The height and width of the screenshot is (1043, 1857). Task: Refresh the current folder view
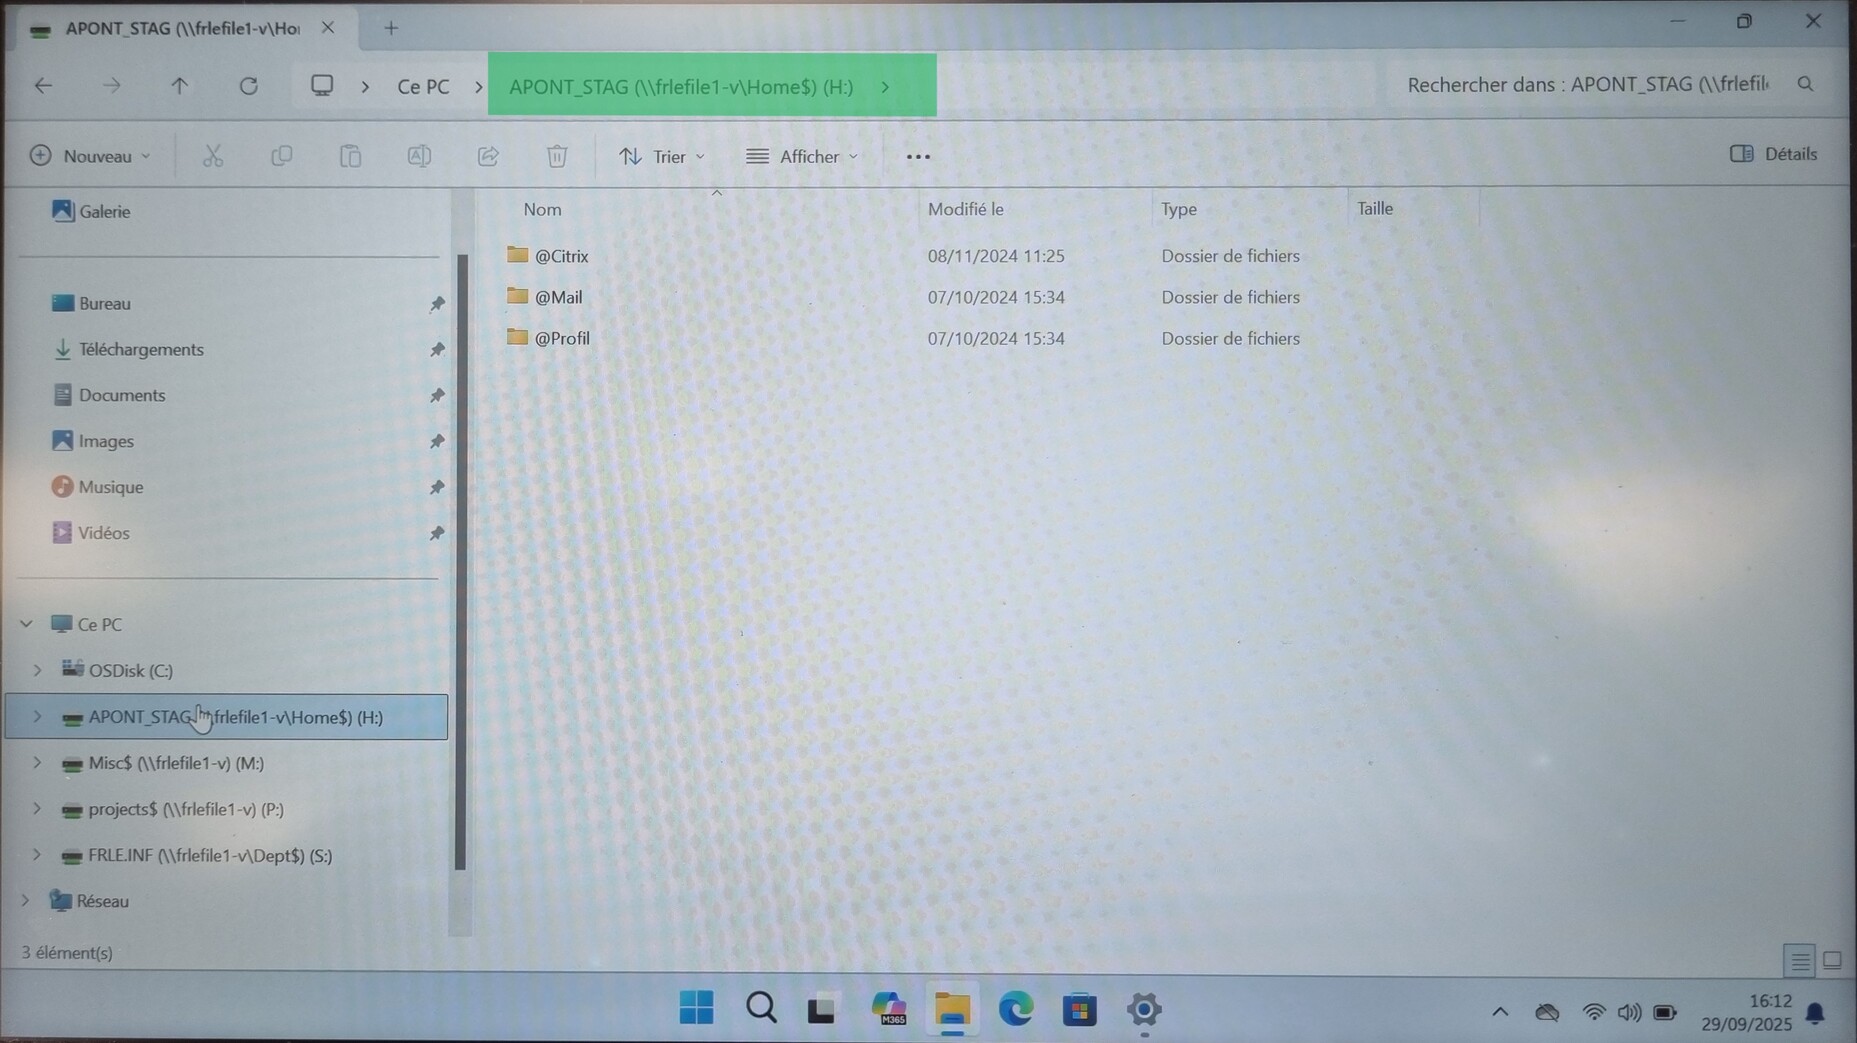pos(248,86)
